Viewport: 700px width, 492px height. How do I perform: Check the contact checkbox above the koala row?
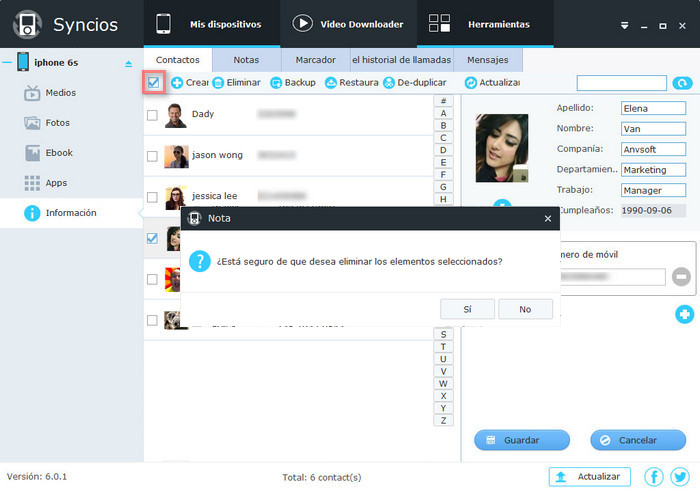pos(152,279)
